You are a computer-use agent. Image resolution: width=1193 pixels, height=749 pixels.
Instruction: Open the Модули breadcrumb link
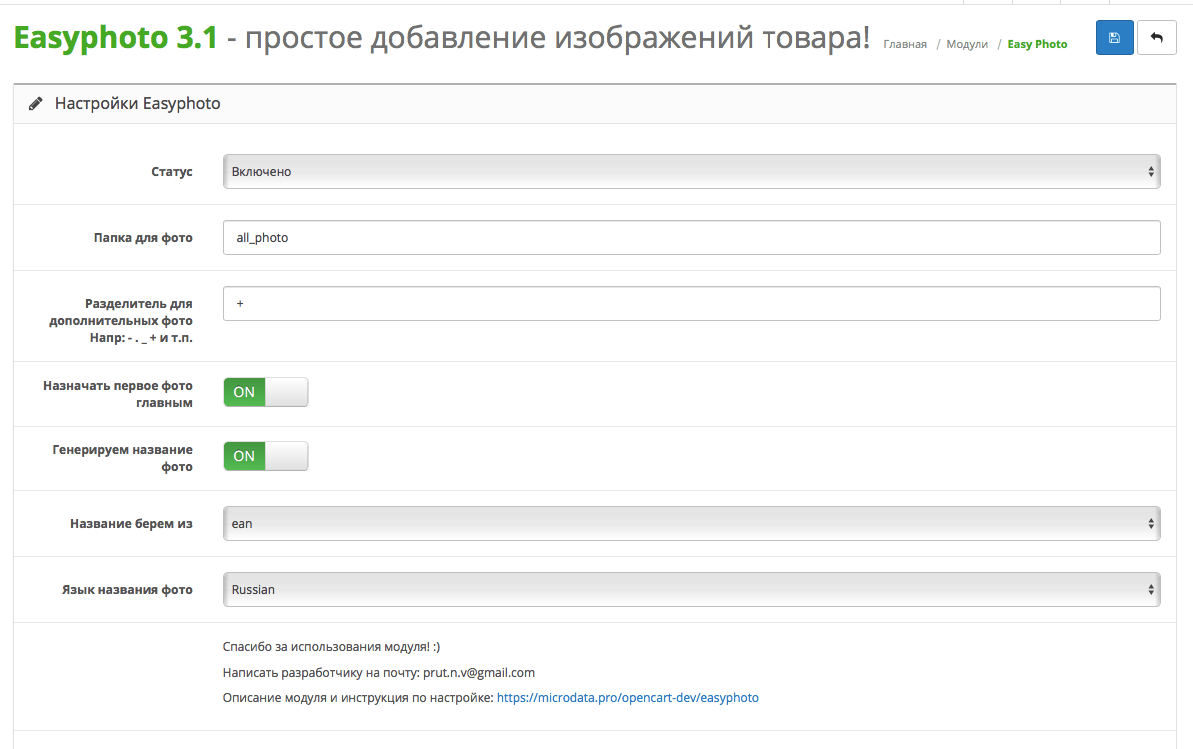pos(967,44)
